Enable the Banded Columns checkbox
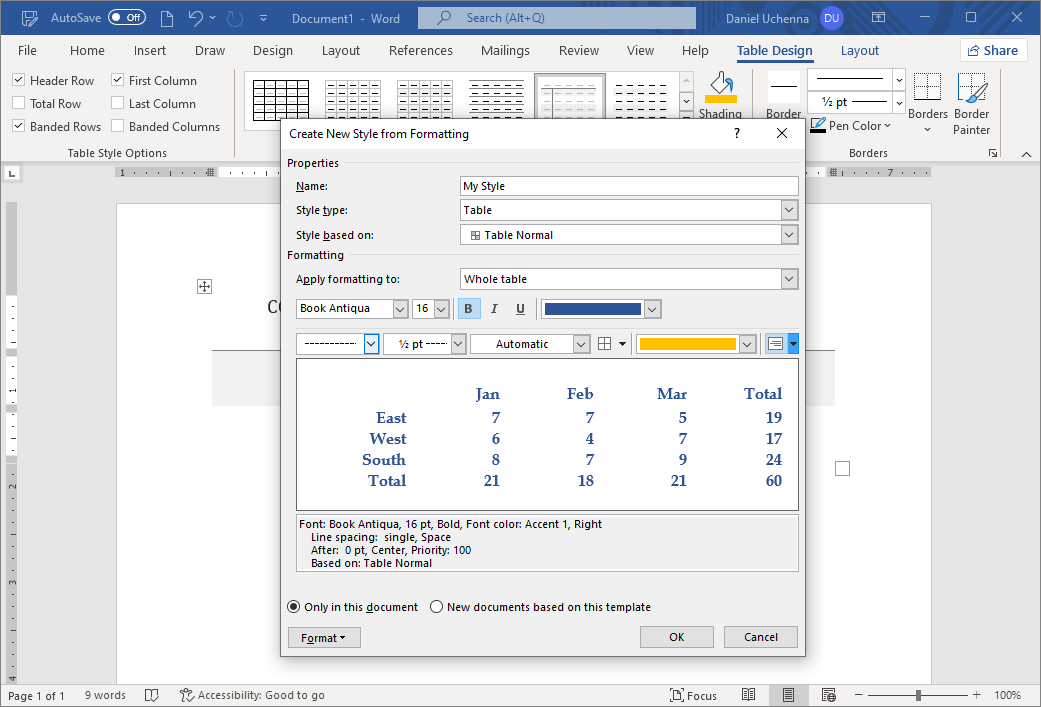The image size is (1041, 707). click(118, 127)
